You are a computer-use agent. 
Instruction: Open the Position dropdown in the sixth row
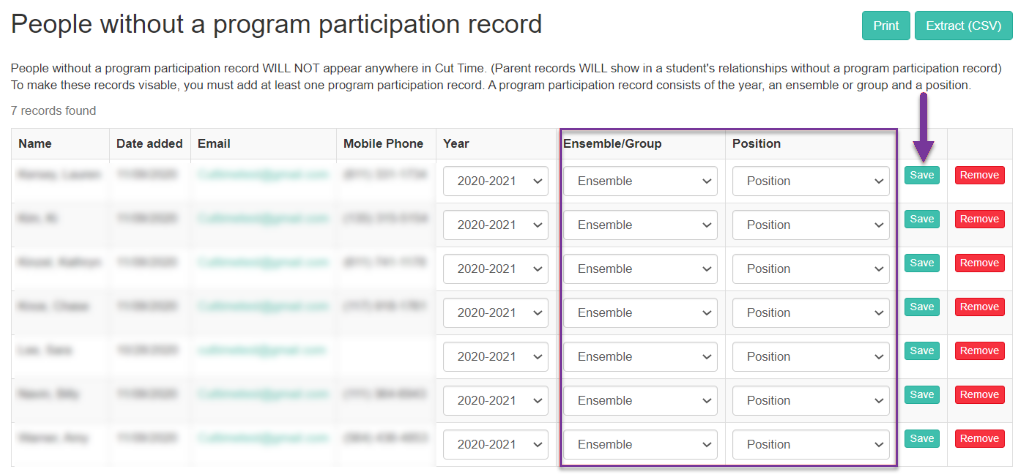[x=810, y=401]
